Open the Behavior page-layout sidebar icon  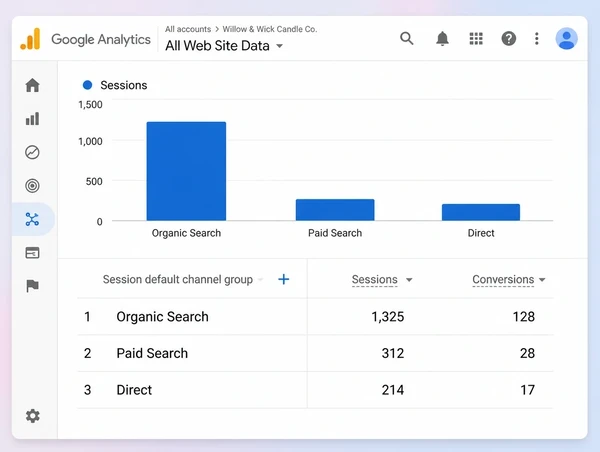click(x=33, y=253)
